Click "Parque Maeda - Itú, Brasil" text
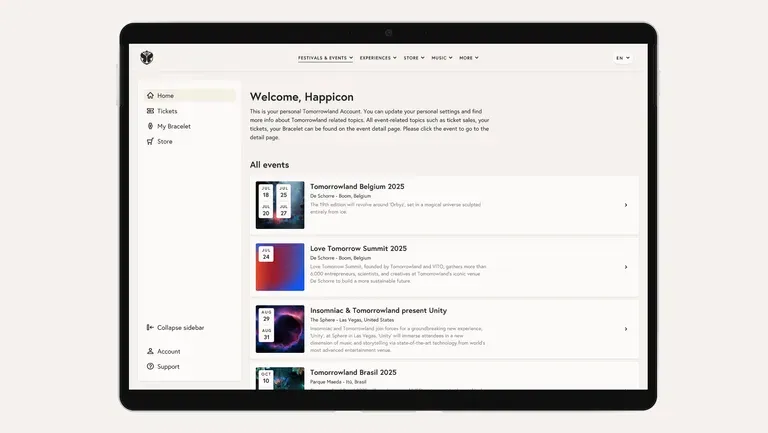This screenshot has width=768, height=433. (338, 382)
